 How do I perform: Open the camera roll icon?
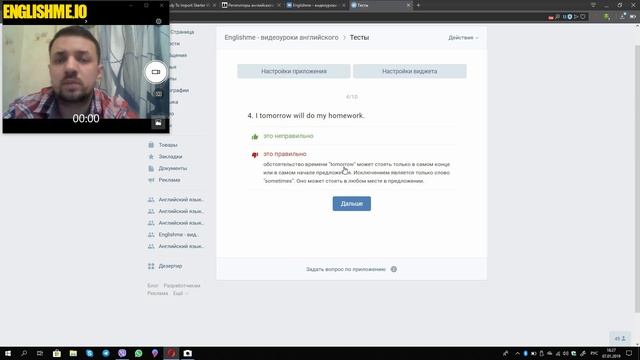pyautogui.click(x=158, y=123)
